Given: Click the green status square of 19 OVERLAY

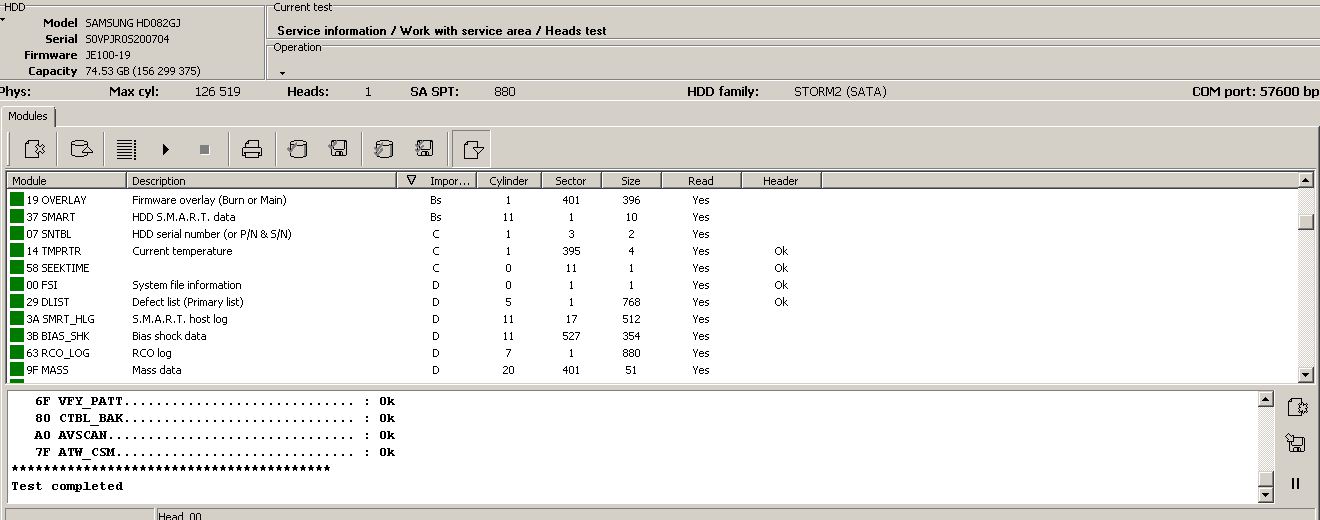Looking at the screenshot, I should (16, 200).
